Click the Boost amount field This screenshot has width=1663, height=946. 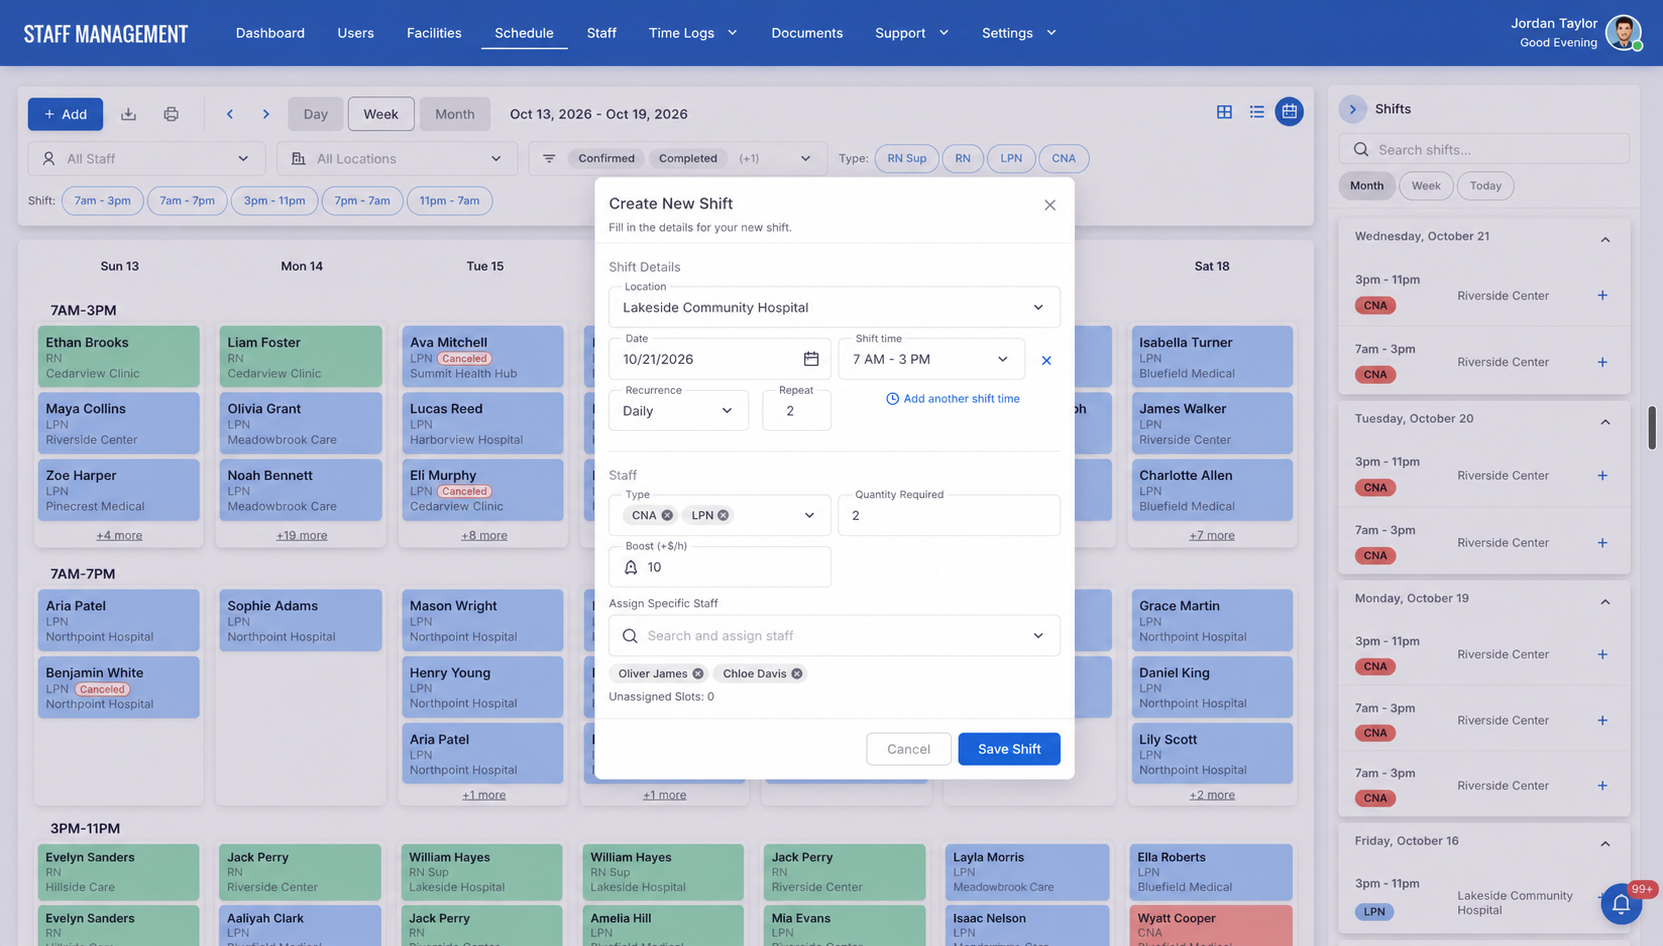coord(719,567)
